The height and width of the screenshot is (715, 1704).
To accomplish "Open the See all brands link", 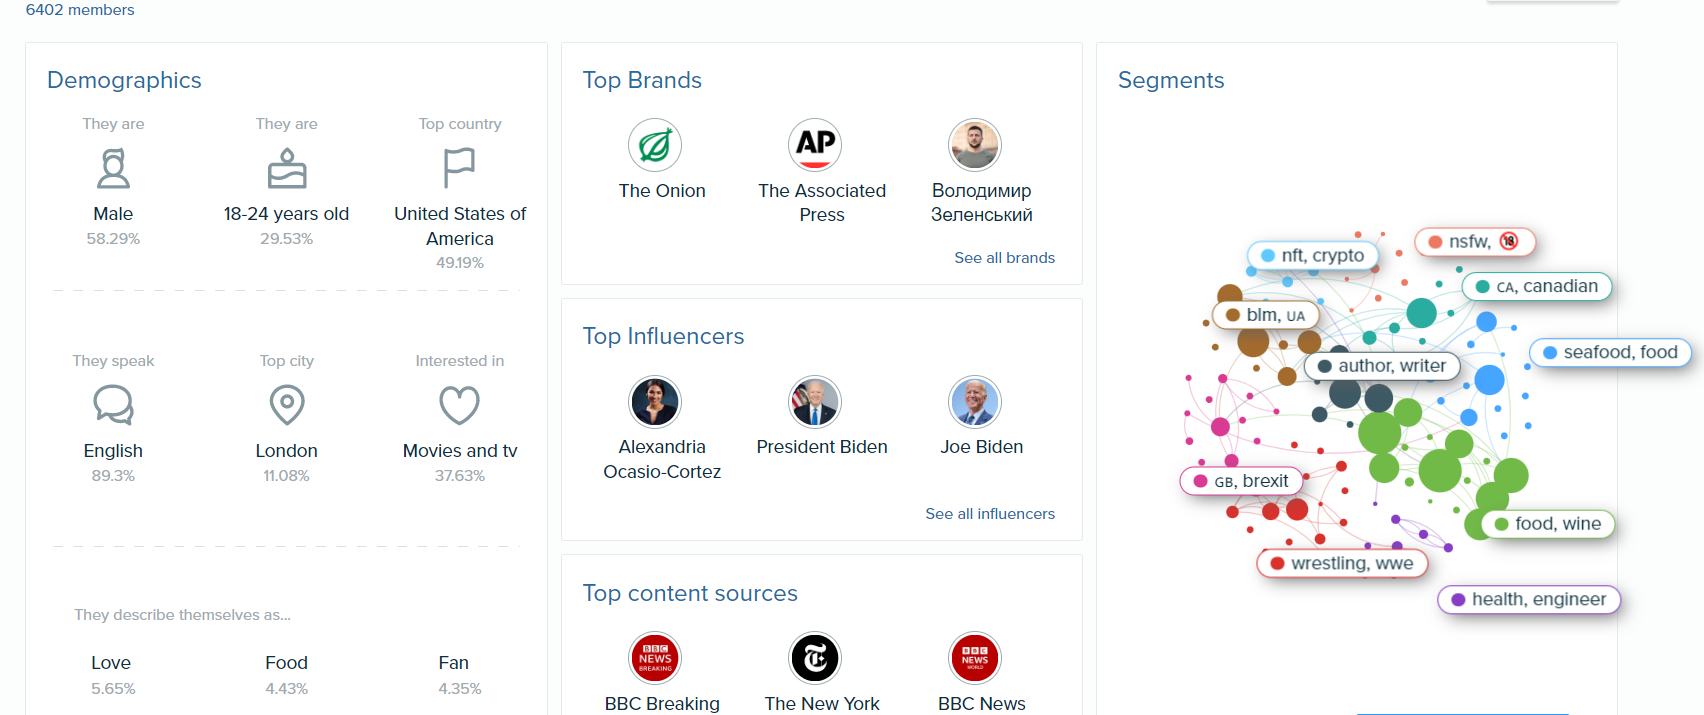I will pos(1004,258).
